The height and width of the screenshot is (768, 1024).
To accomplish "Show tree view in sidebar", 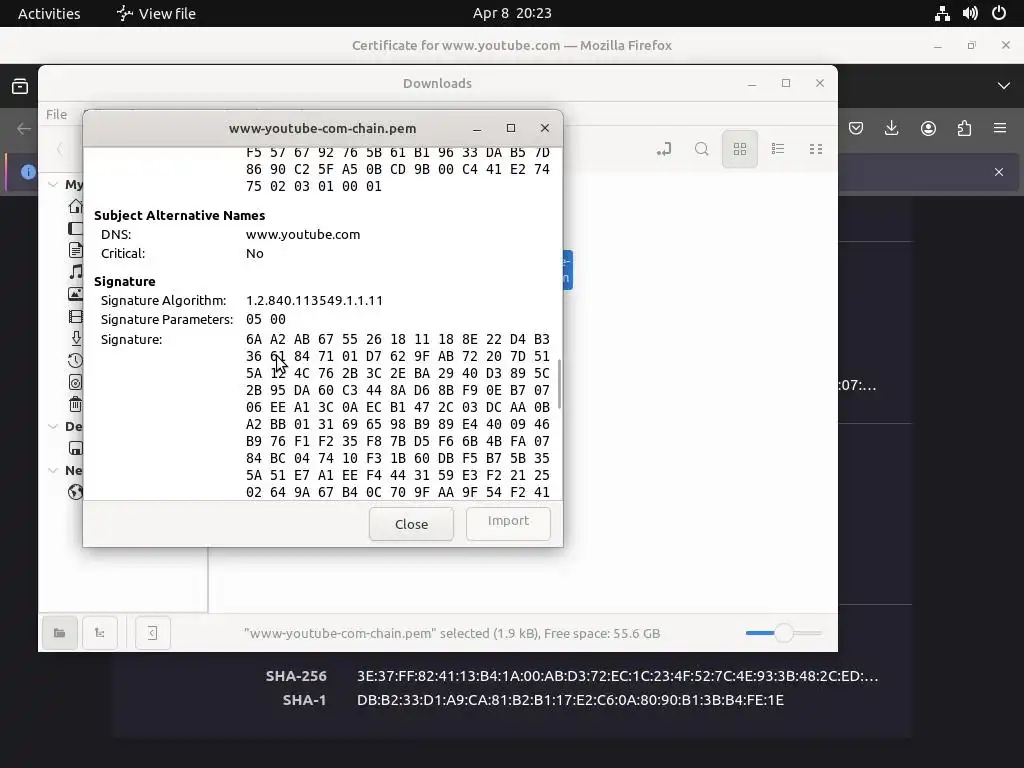I will point(99,633).
